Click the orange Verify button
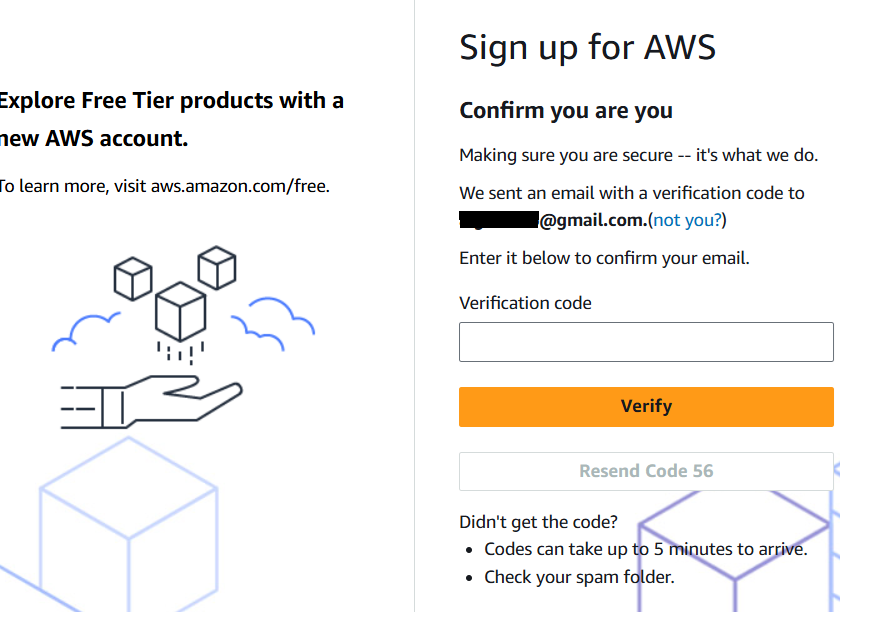 (x=646, y=407)
